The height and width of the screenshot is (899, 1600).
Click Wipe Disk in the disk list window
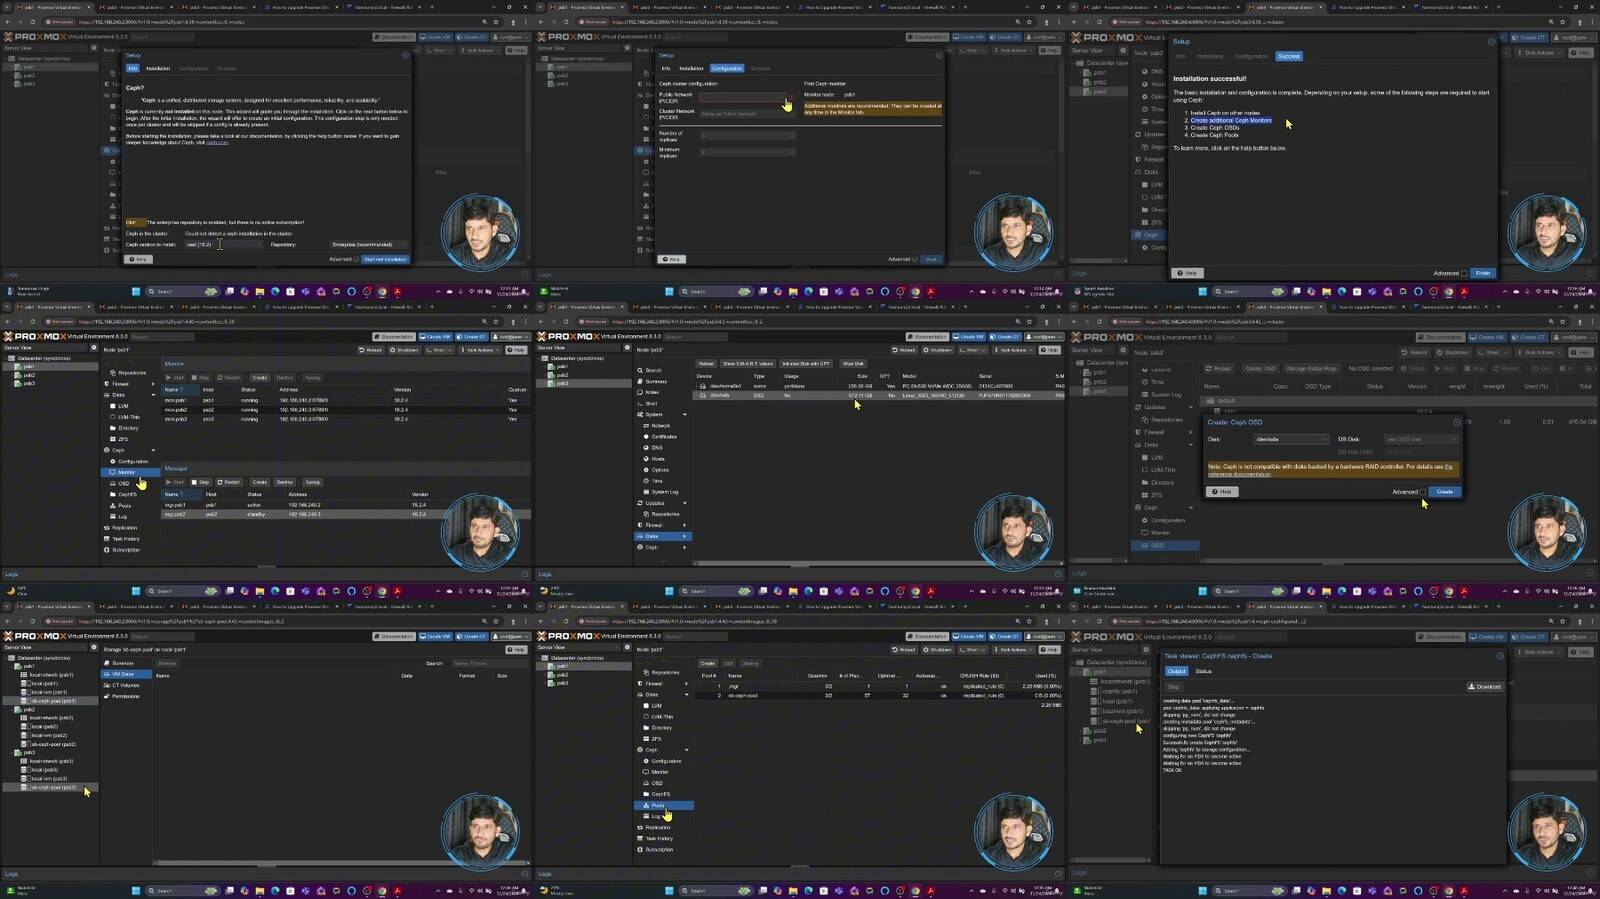coord(853,364)
